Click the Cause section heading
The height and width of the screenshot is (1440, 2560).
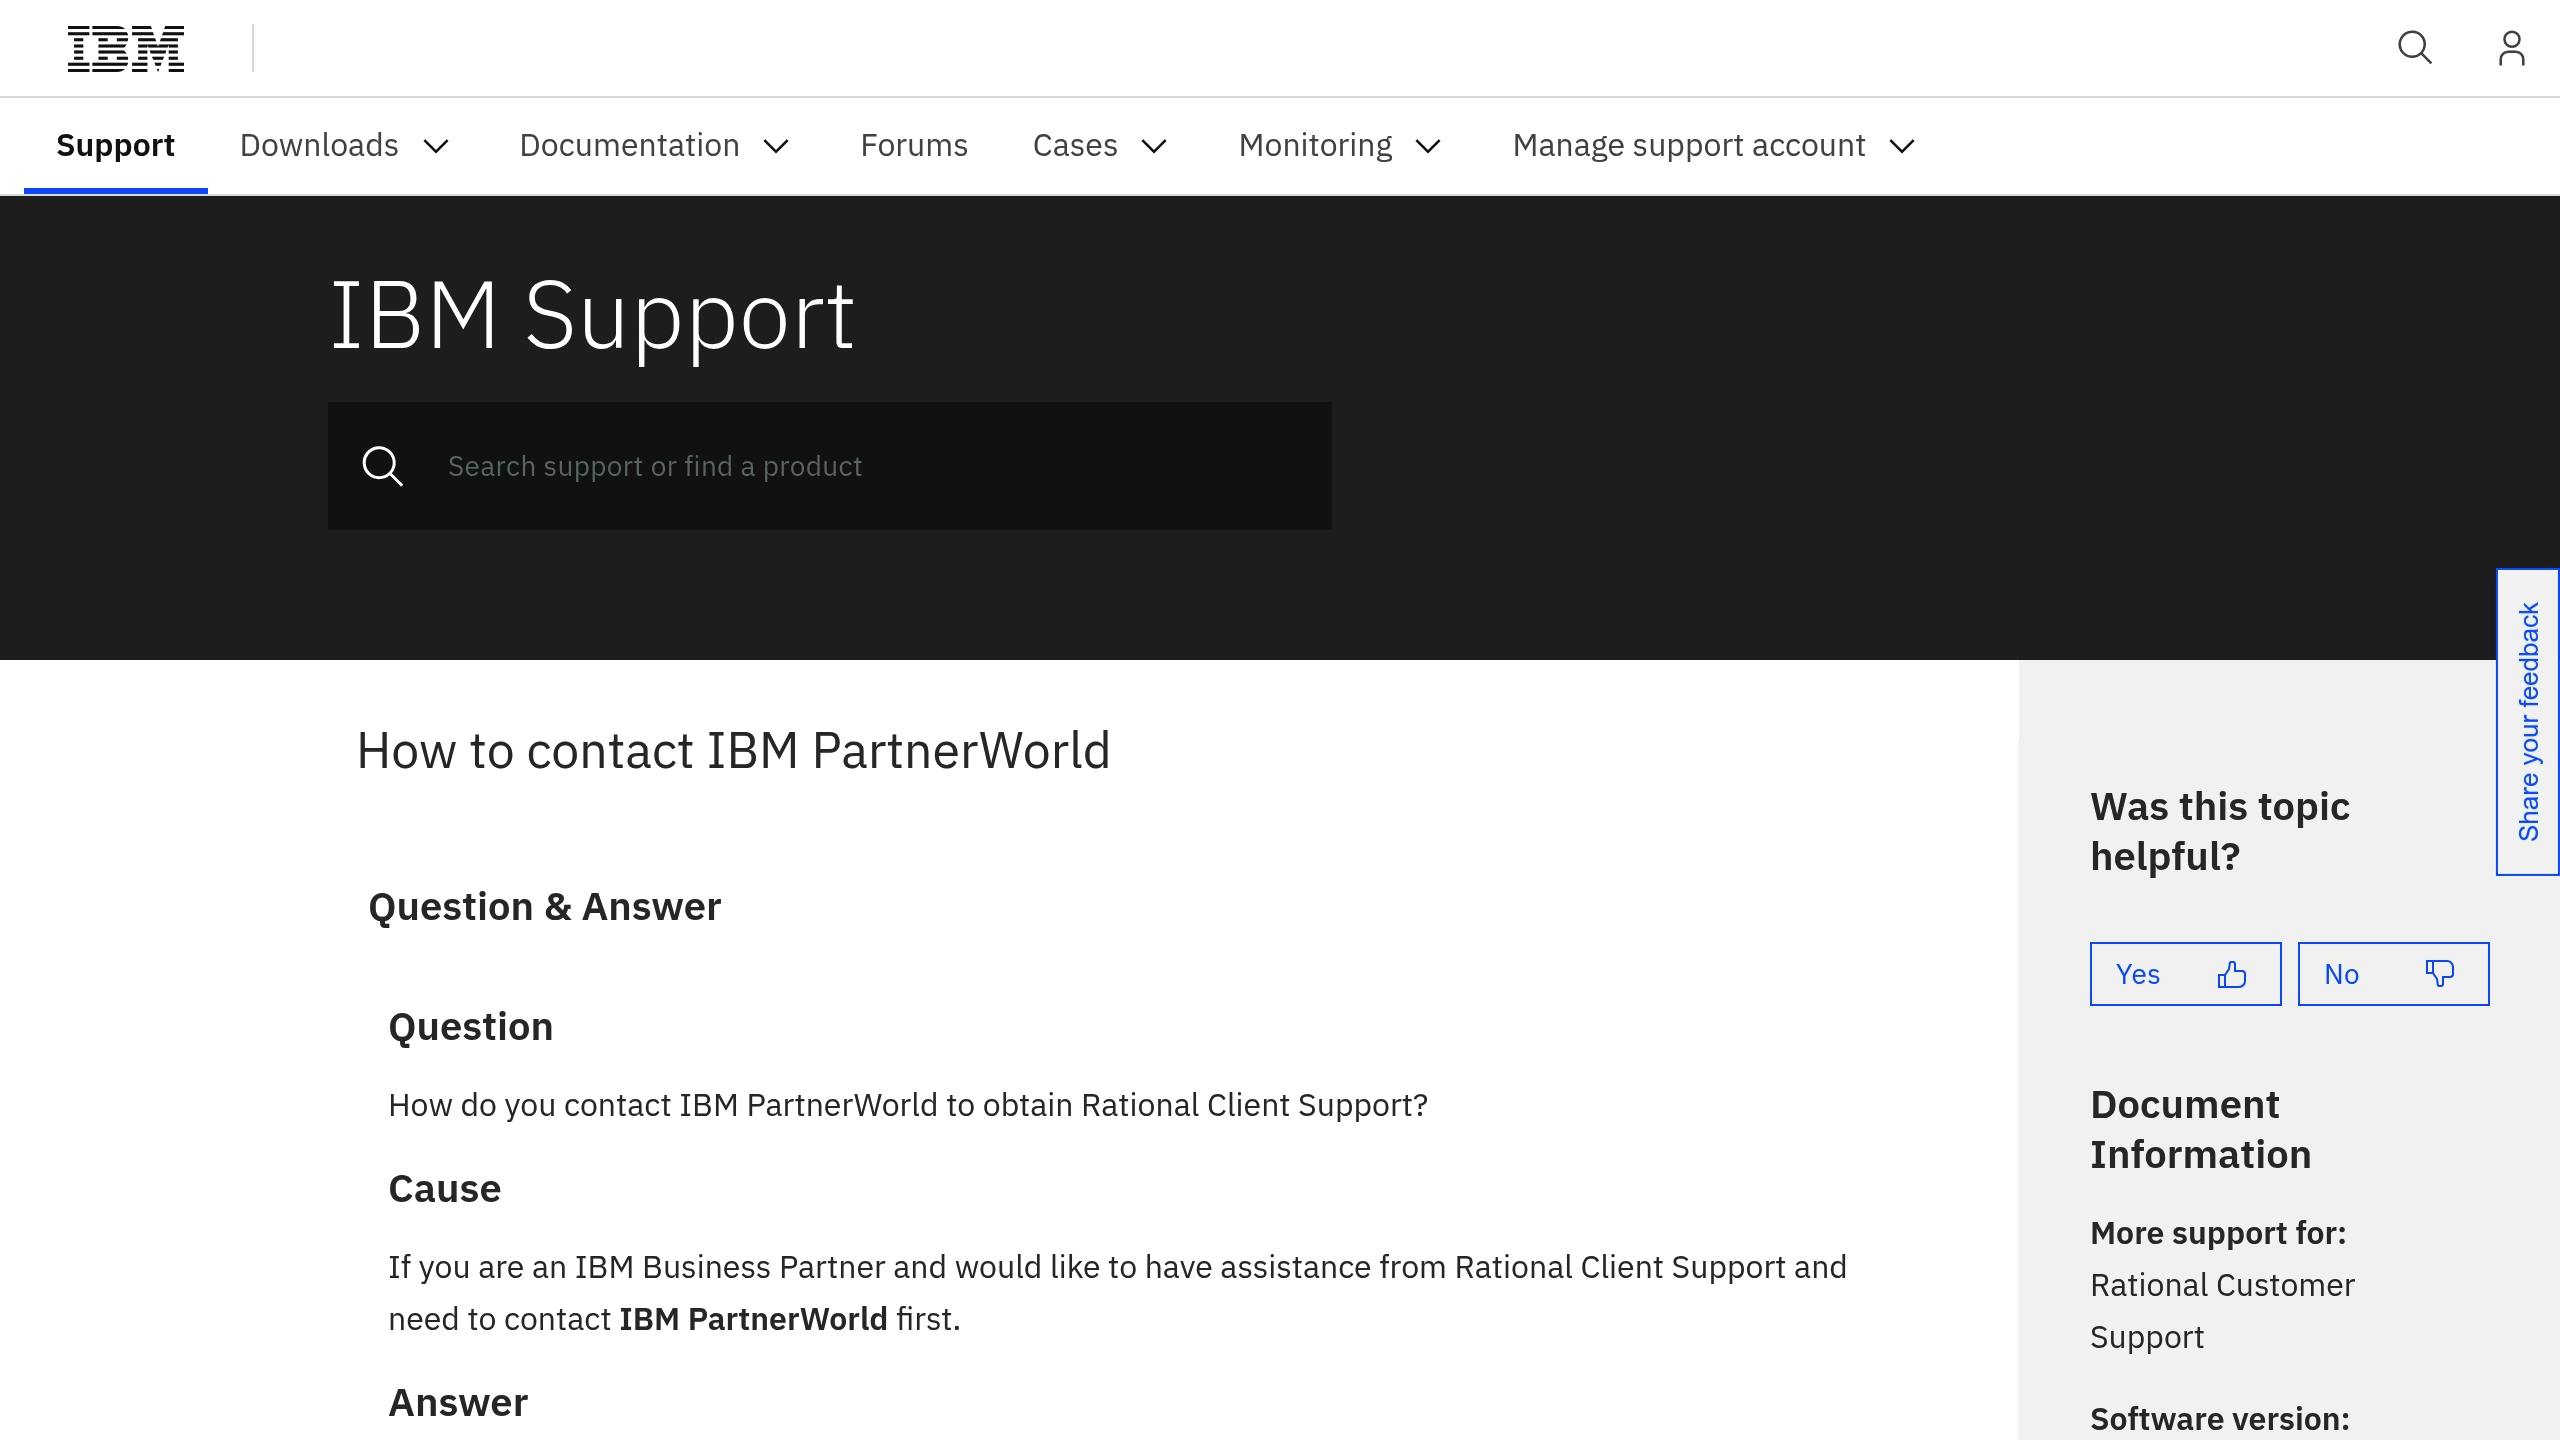click(x=445, y=1189)
